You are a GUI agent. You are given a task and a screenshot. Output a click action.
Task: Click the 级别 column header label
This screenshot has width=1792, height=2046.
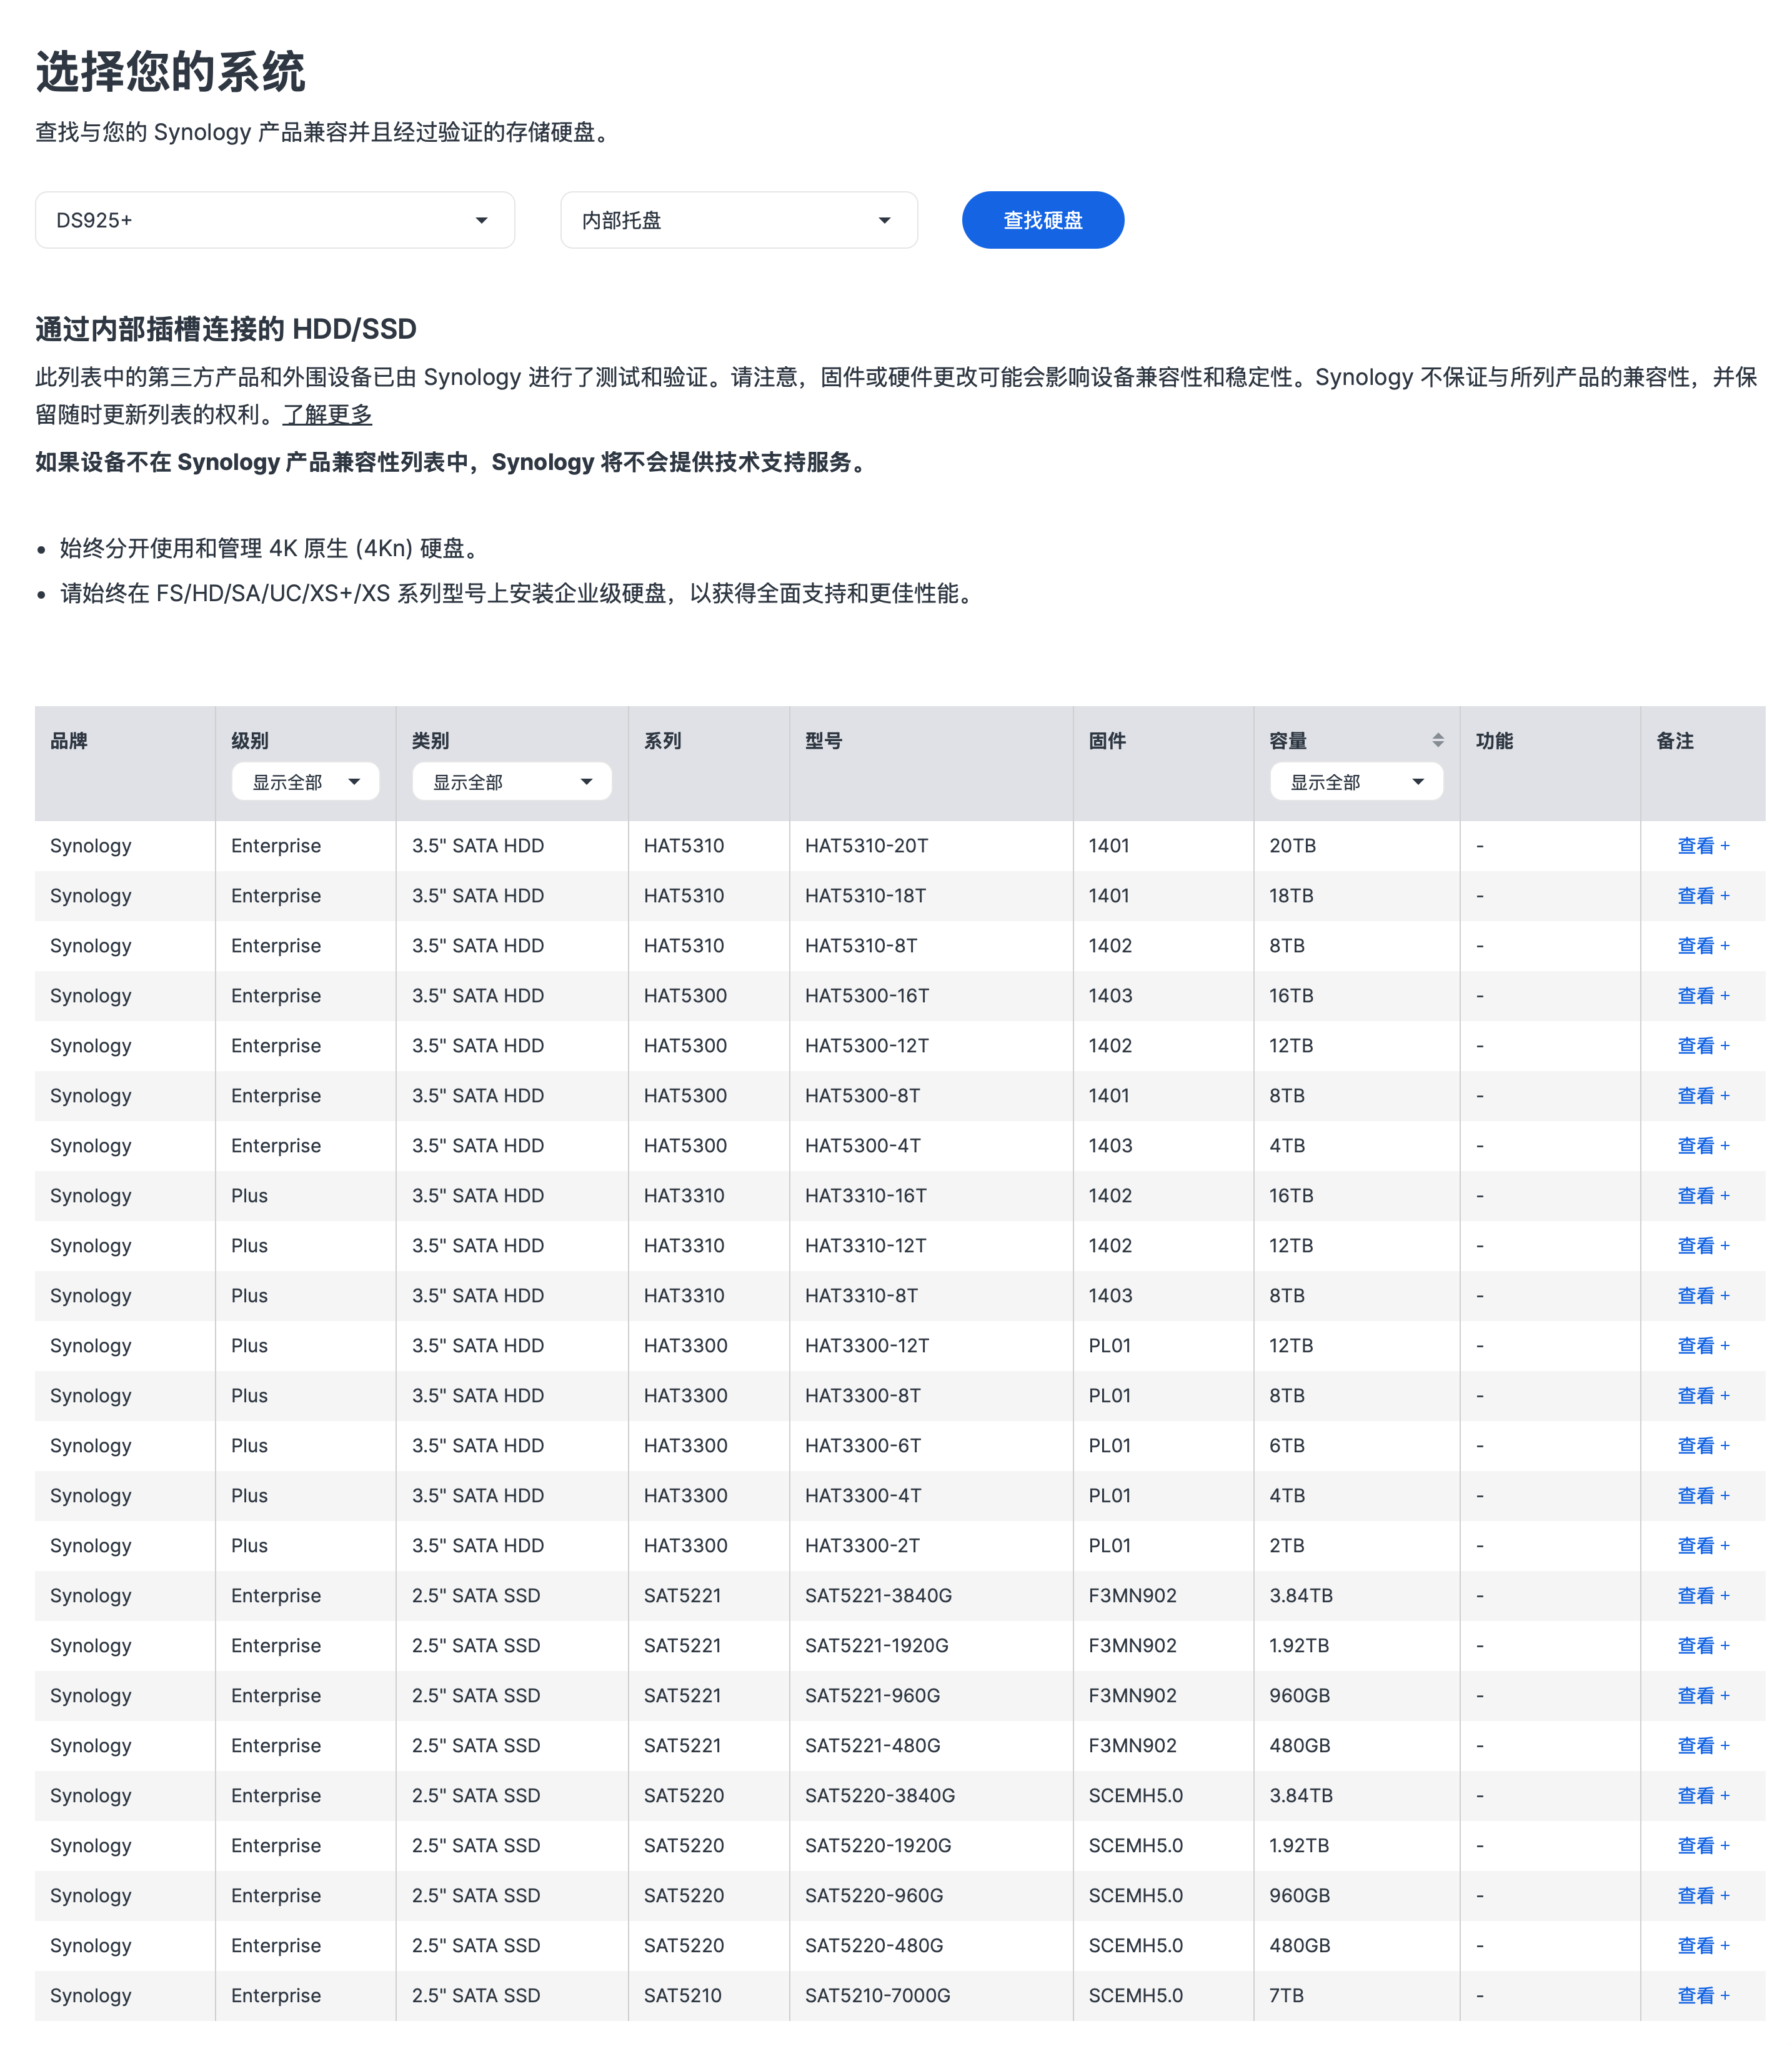[250, 741]
